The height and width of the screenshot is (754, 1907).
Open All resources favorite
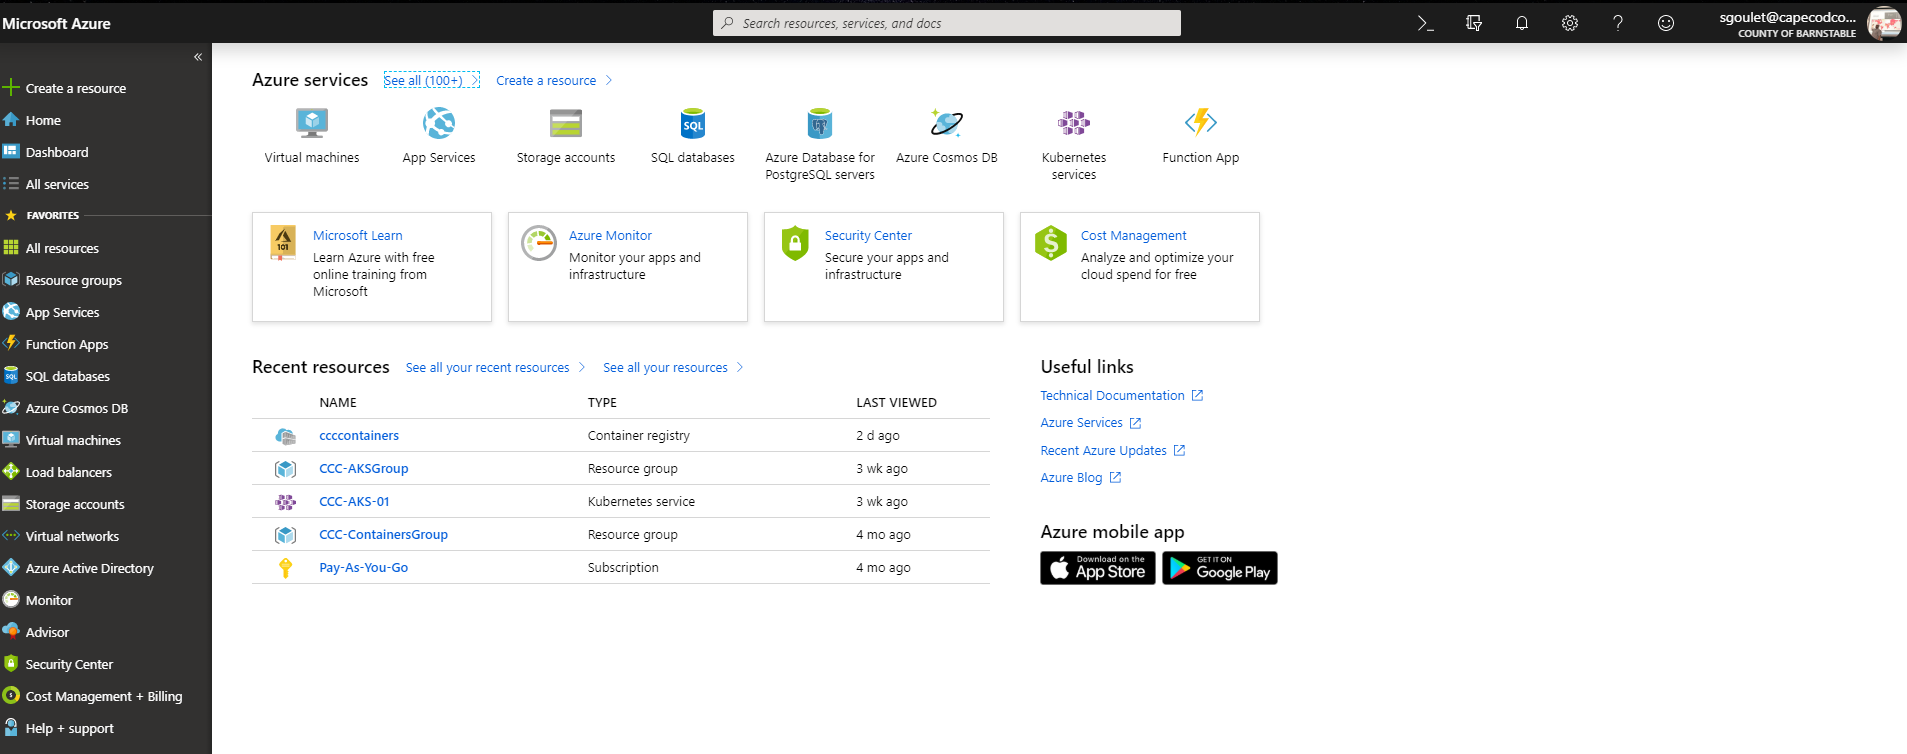click(62, 248)
